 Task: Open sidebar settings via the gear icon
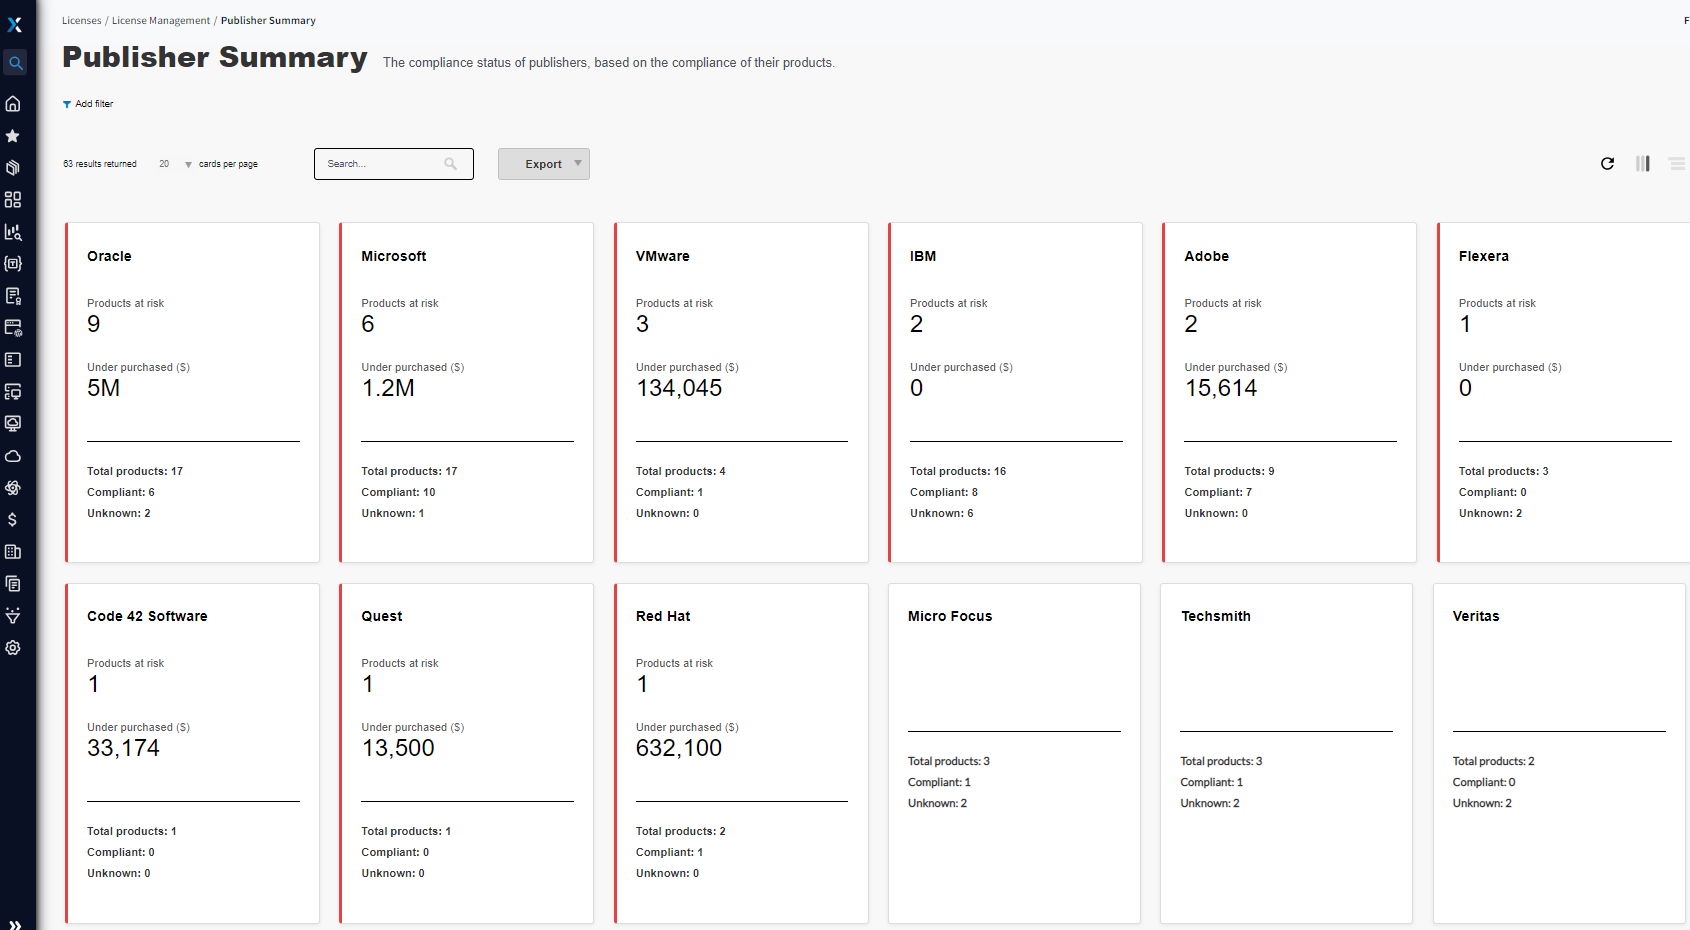click(13, 648)
